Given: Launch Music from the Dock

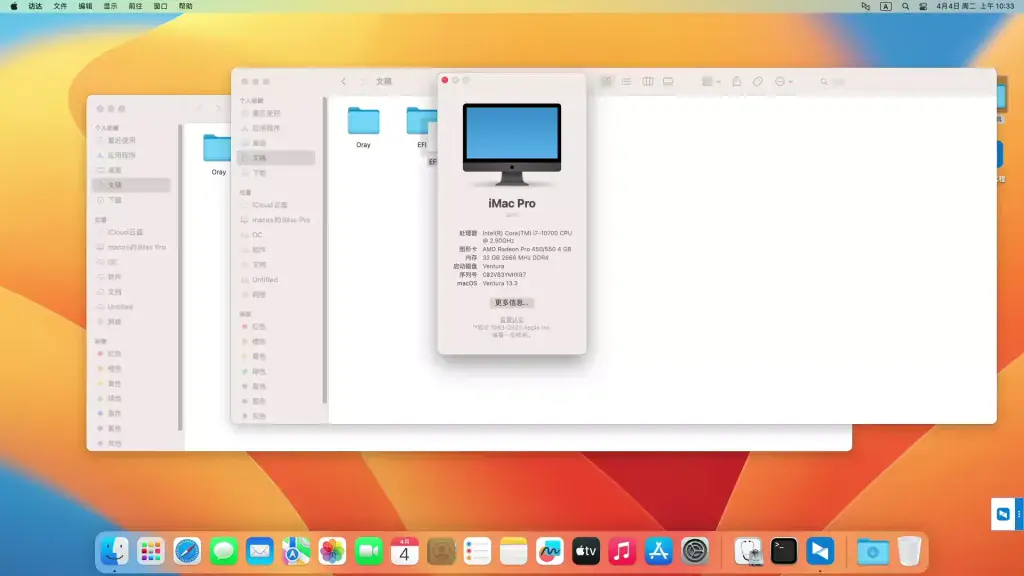Looking at the screenshot, I should point(622,552).
